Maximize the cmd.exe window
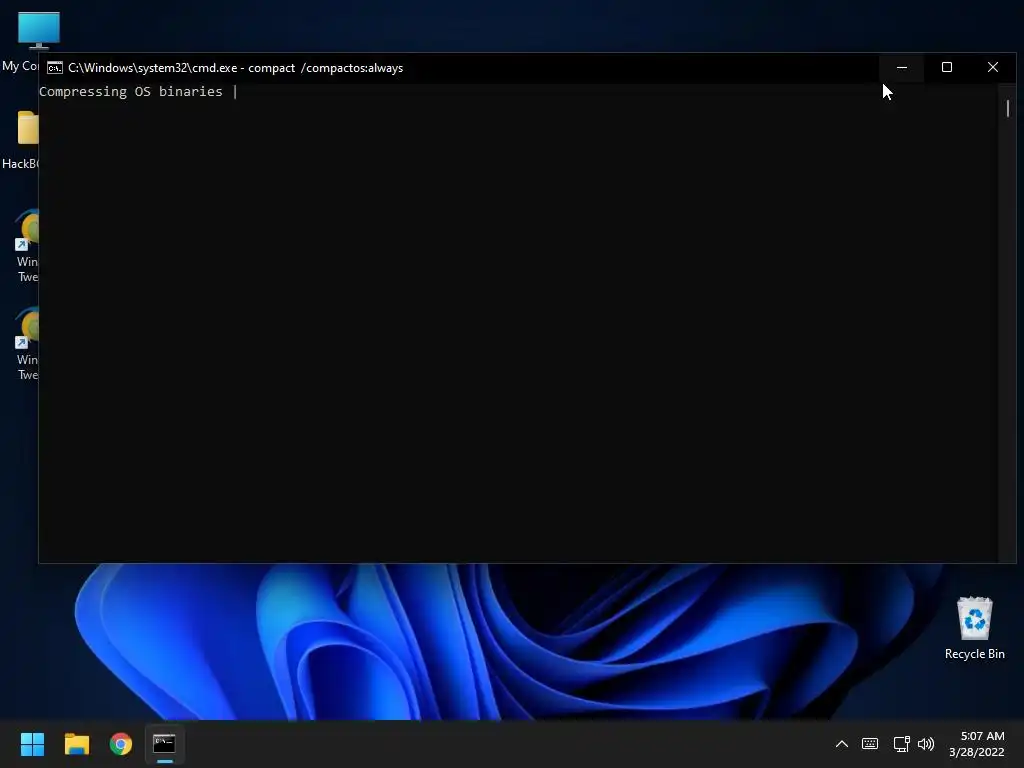 pos(947,67)
